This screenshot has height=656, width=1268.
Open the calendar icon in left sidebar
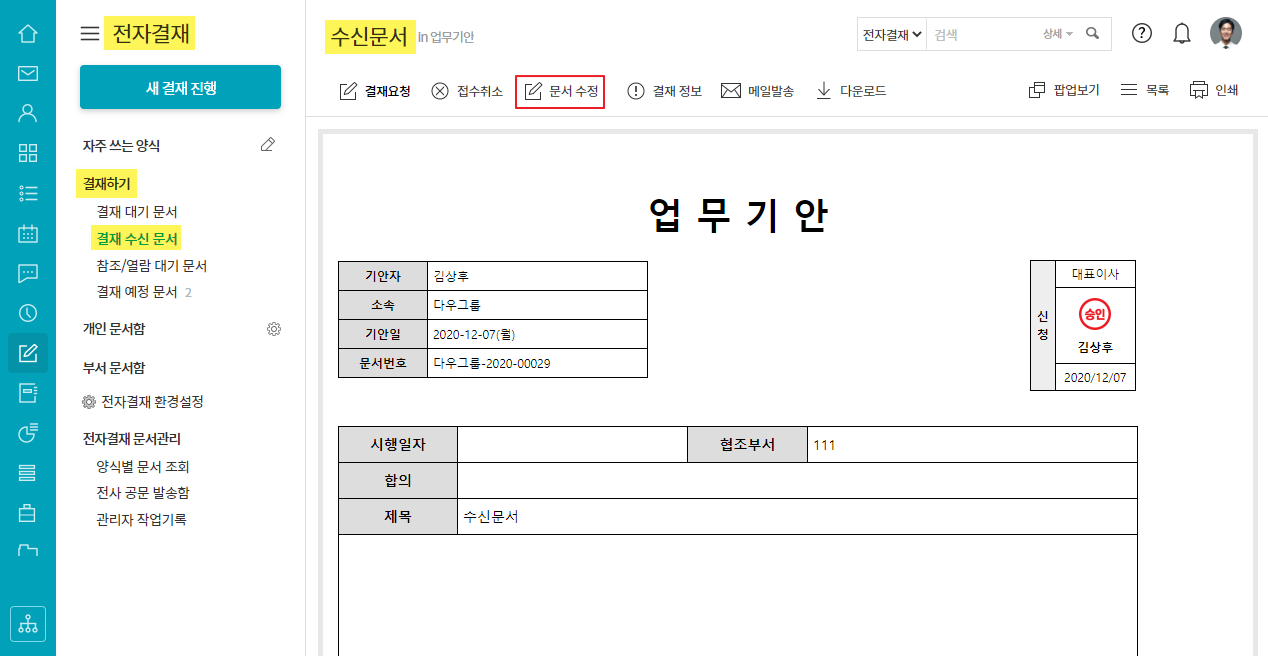(28, 234)
